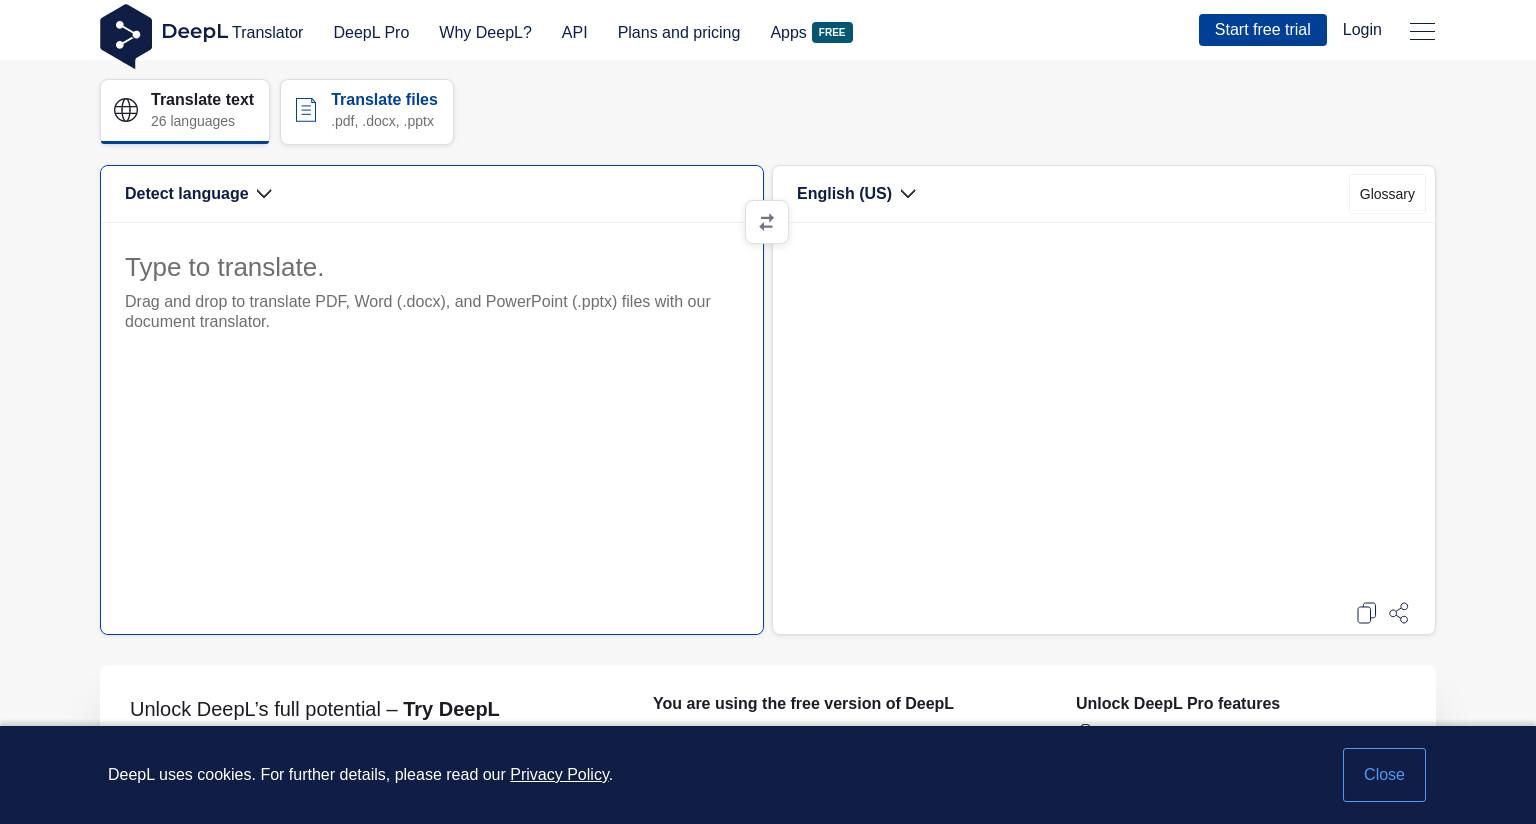Switch to the Translate files tab

coord(367,111)
